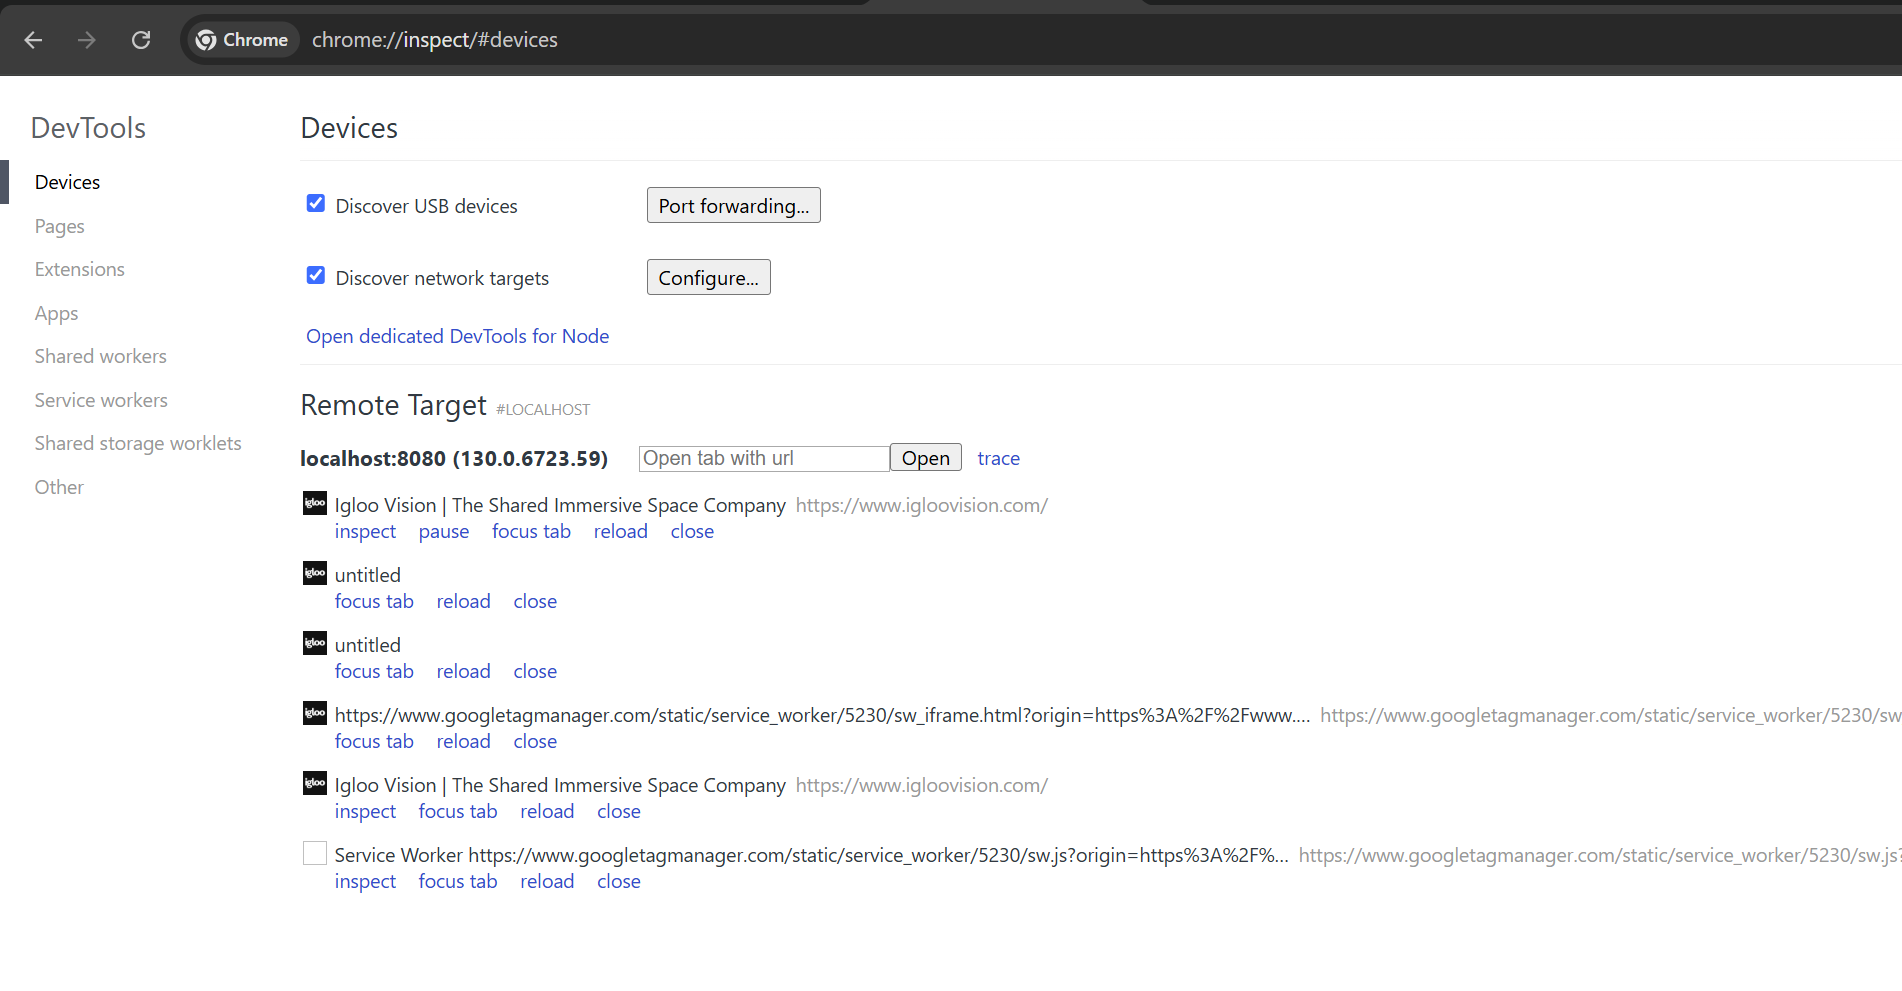Reload the page with refresh icon
Screen dimensions: 1902x991
141,40
